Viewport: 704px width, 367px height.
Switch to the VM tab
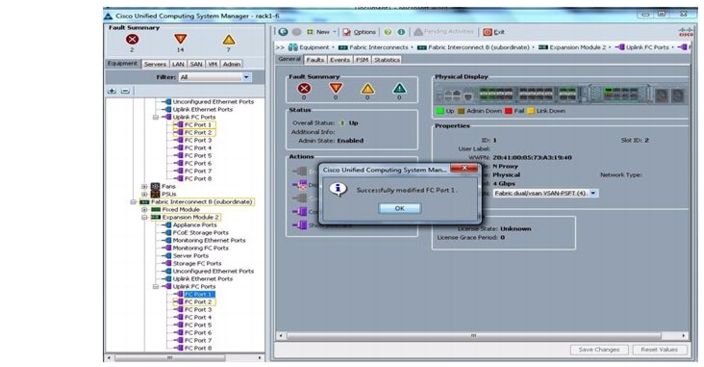click(212, 64)
